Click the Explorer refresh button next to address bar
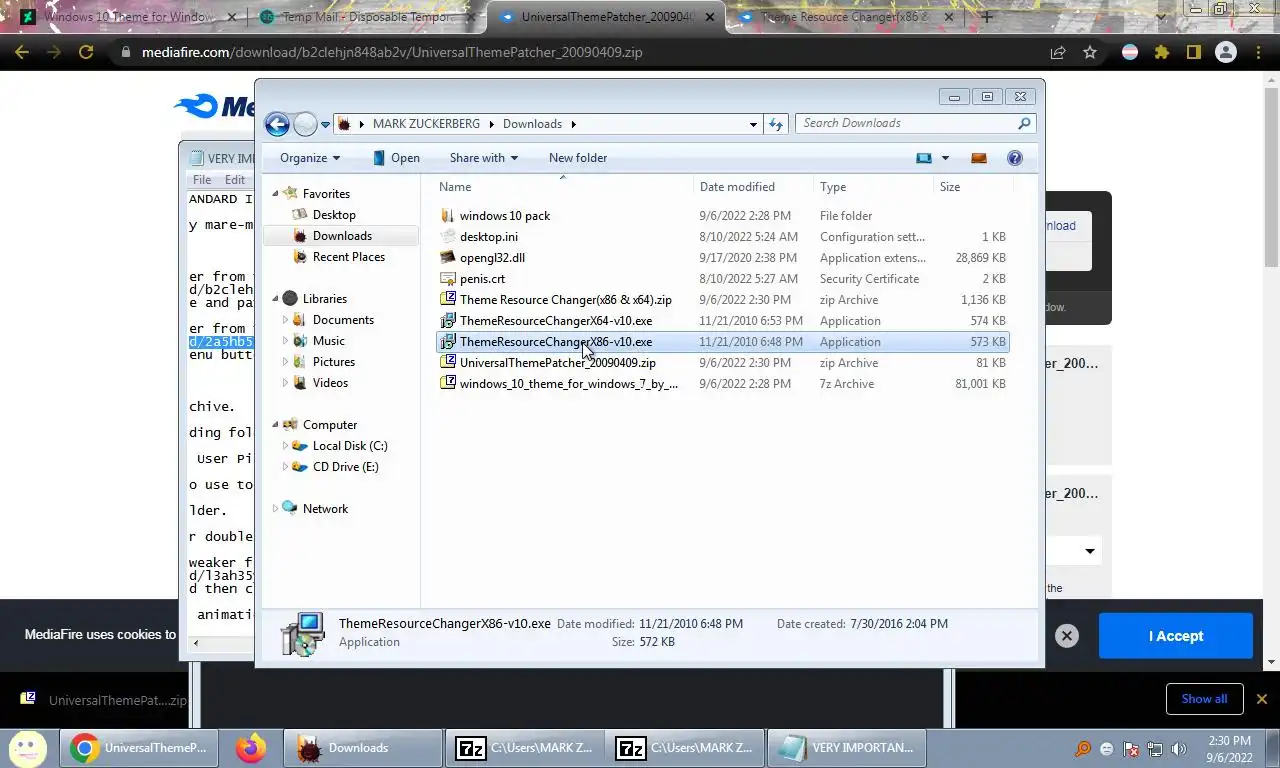Image resolution: width=1280 pixels, height=768 pixels. pyautogui.click(x=776, y=124)
